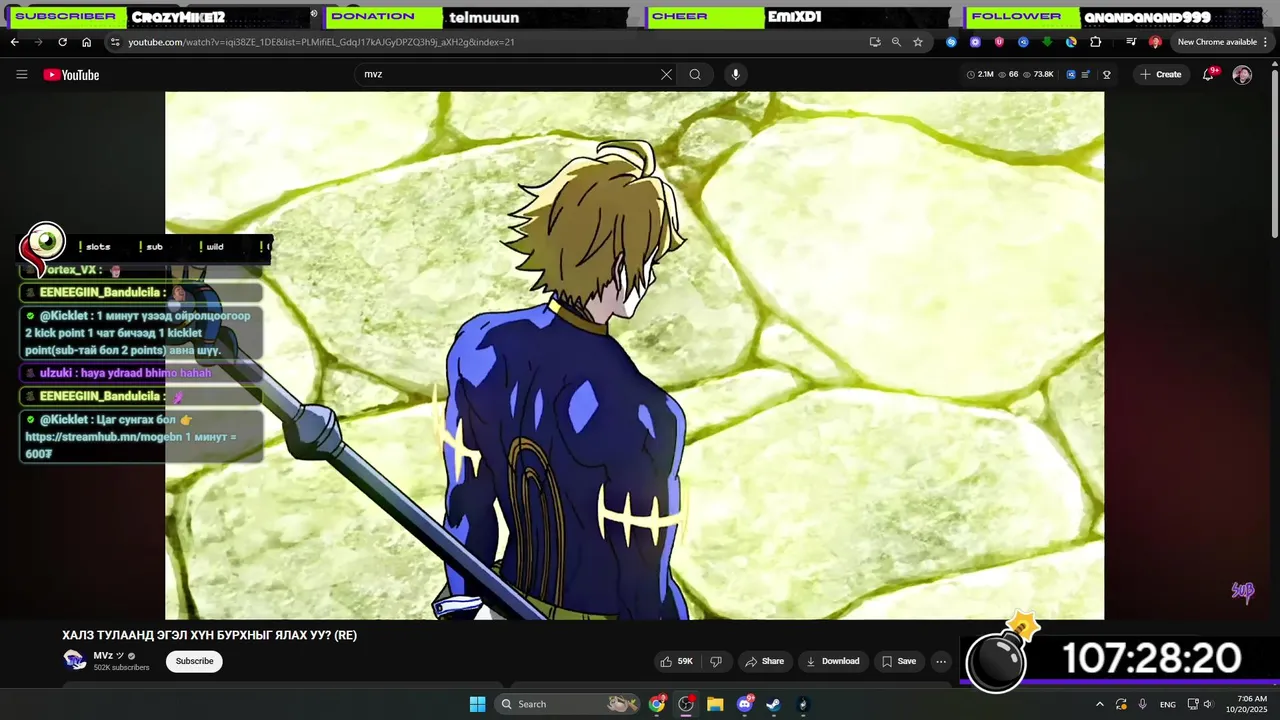Bookmark this page with the star icon

[918, 42]
